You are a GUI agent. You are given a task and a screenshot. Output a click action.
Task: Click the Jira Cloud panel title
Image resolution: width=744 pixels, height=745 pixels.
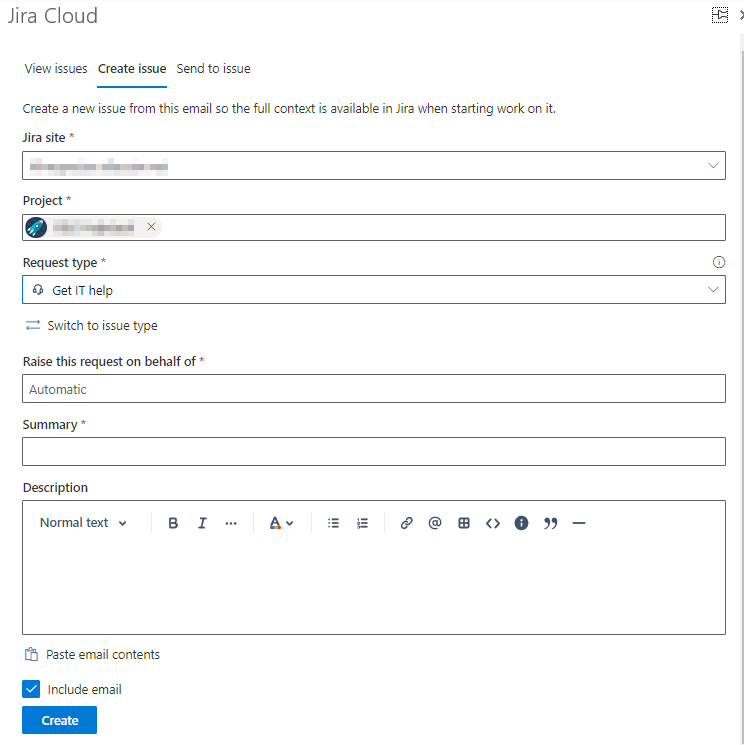coord(53,16)
